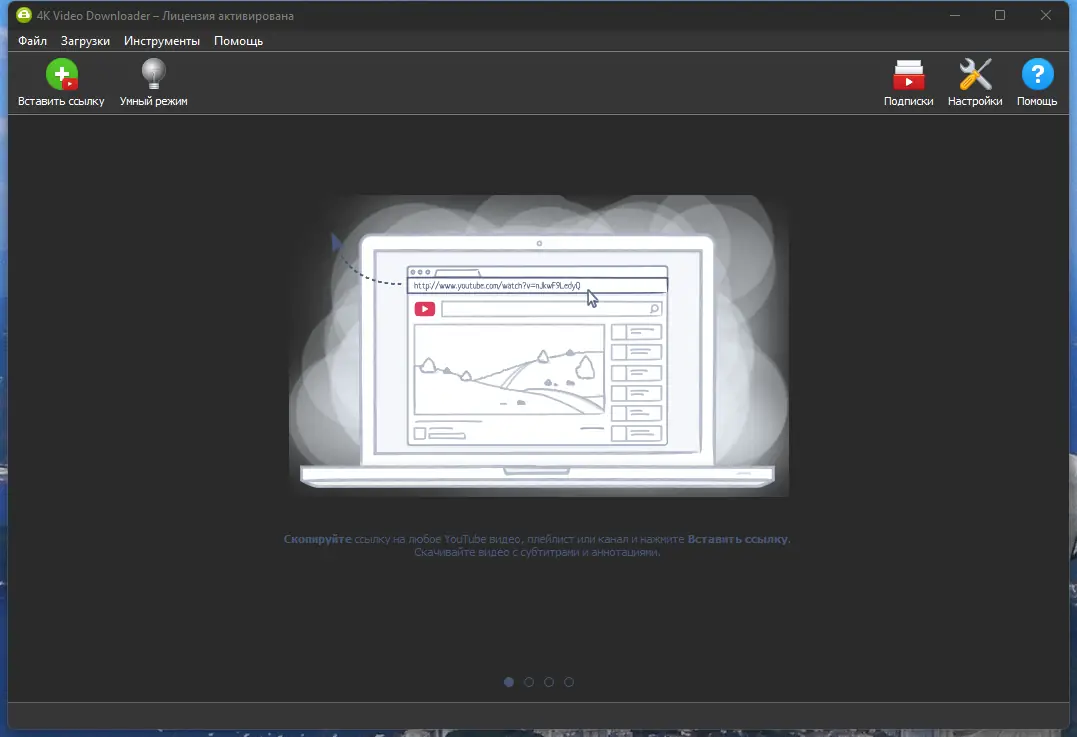Click the bold 'Скопируйте' hint text

317,539
